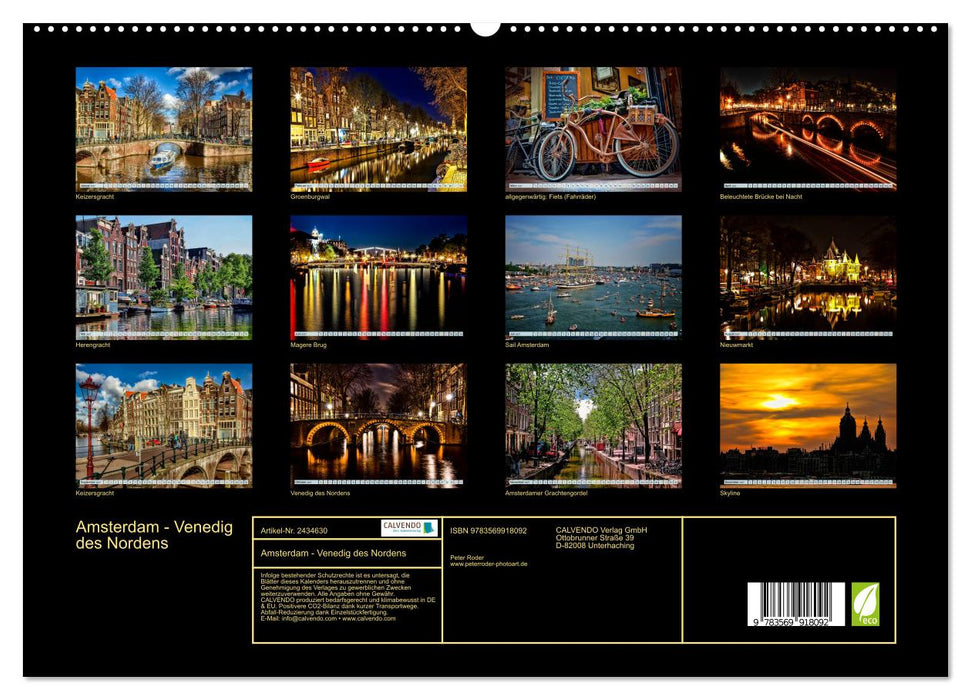Click the number below the barcode
The image size is (971, 700).
click(x=791, y=622)
